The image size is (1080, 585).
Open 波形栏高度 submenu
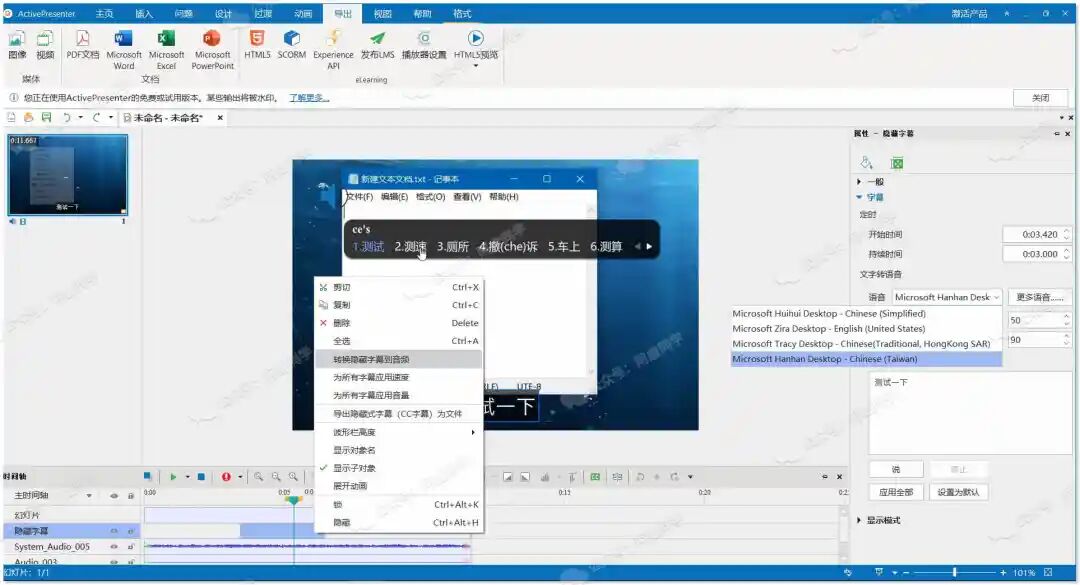point(399,433)
